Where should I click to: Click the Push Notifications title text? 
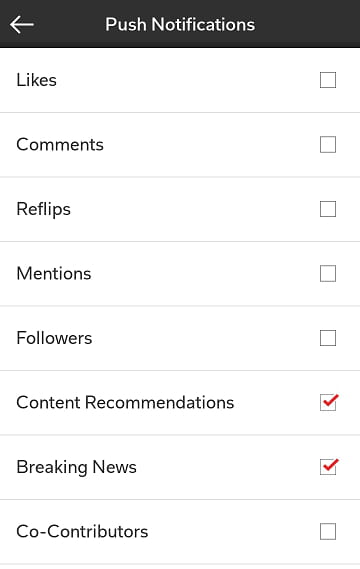click(x=180, y=25)
